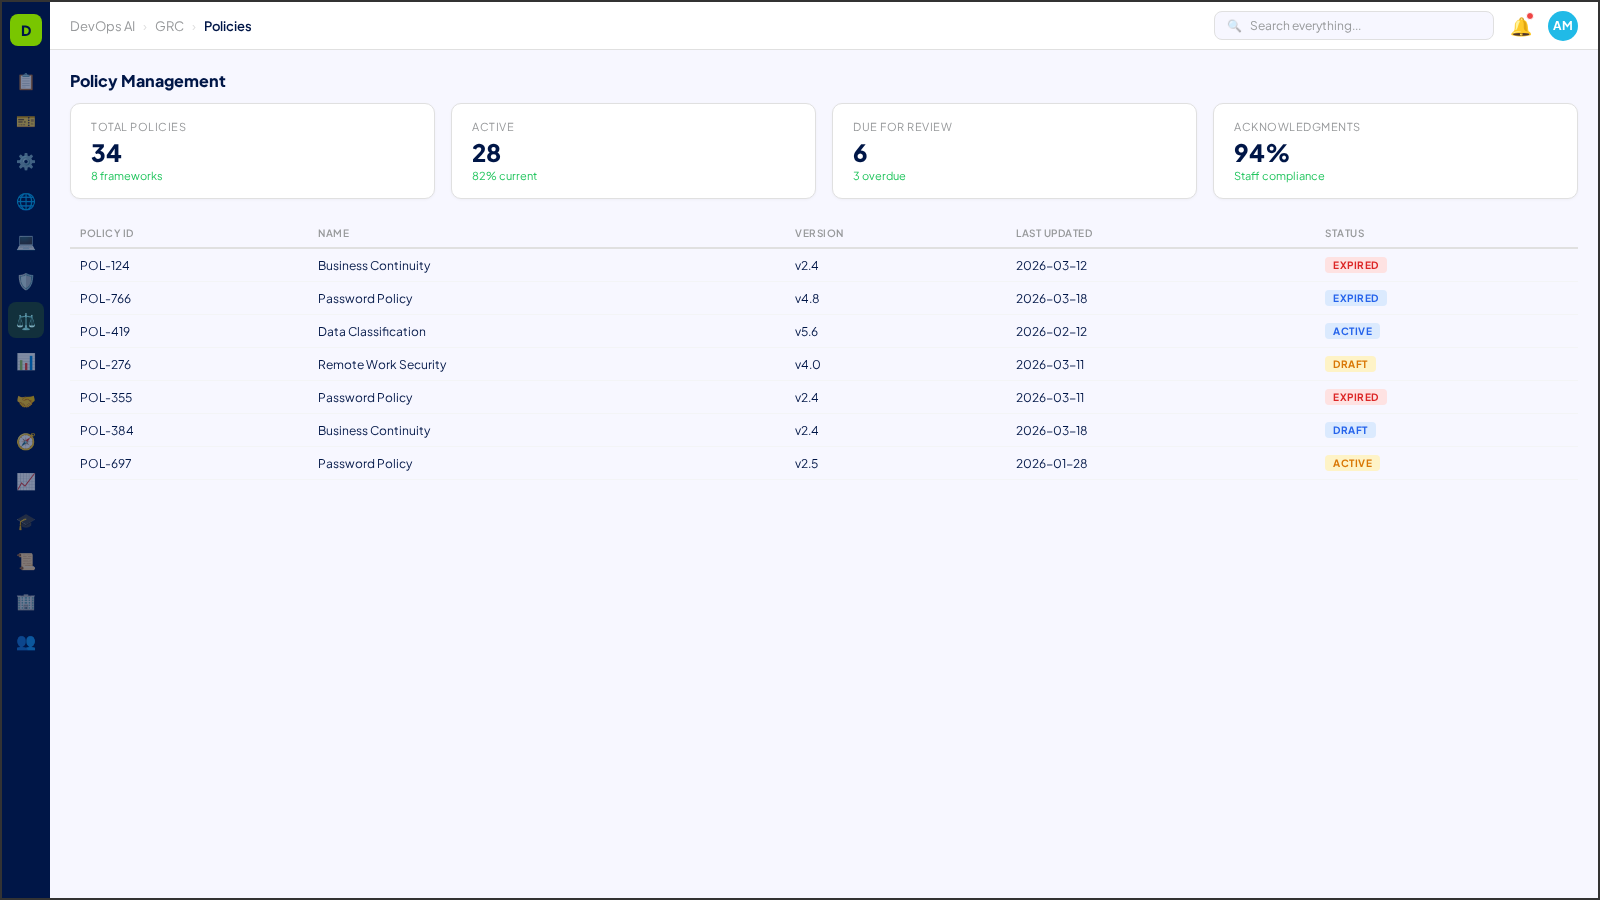Open the AM profile avatar

pos(1562,26)
